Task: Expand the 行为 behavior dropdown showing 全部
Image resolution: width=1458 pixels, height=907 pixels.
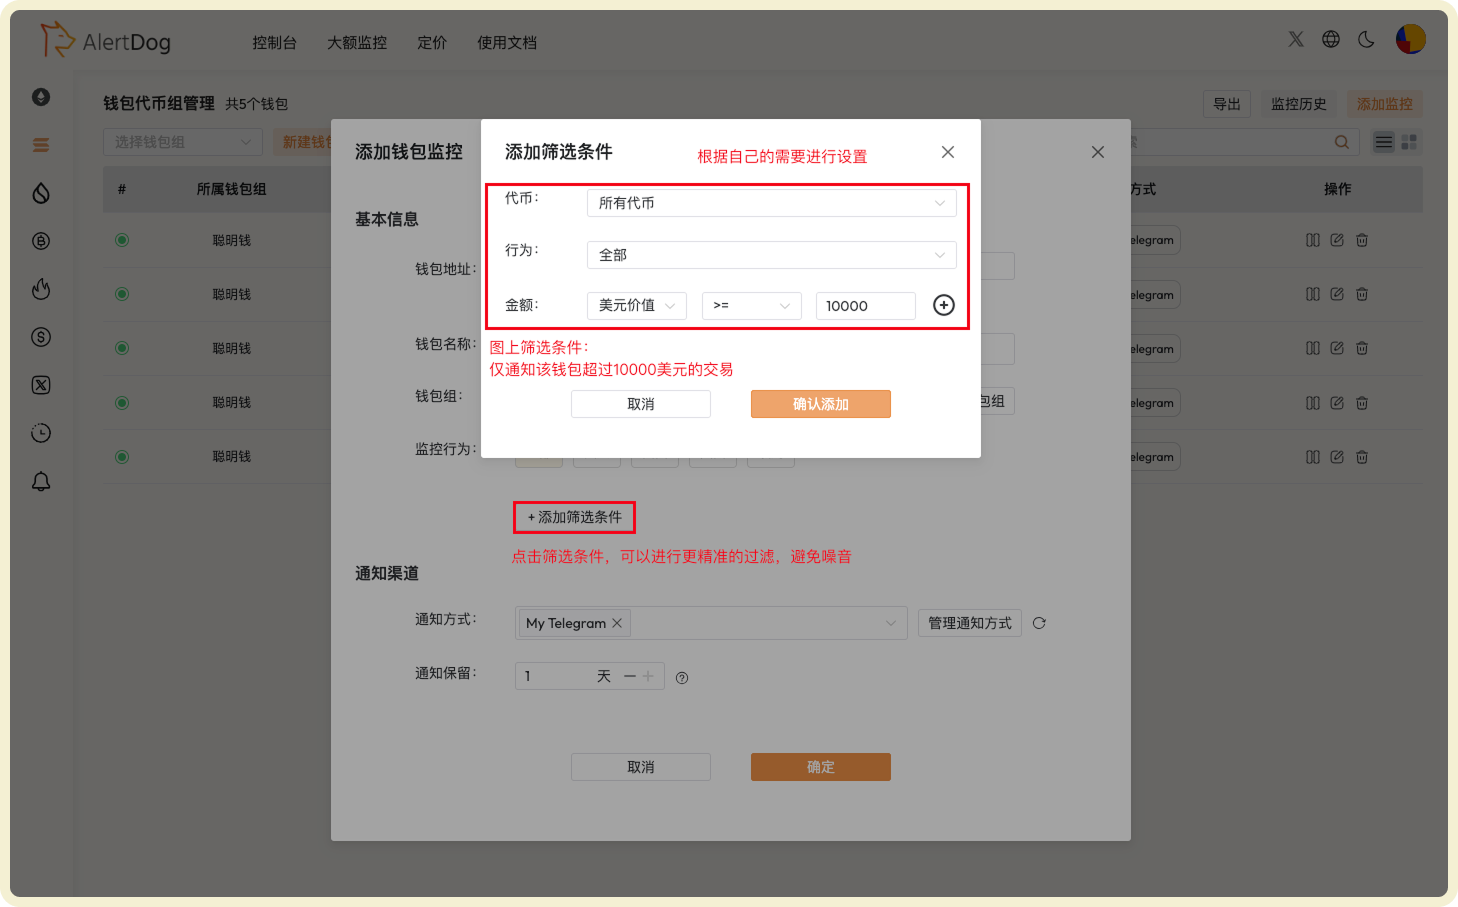Action: (770, 255)
